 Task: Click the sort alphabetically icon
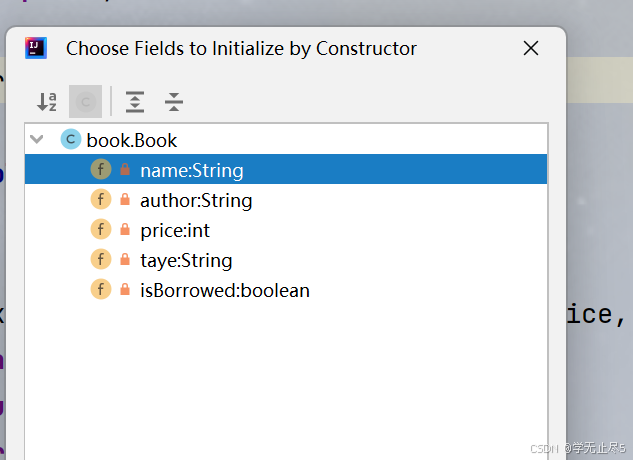click(47, 101)
